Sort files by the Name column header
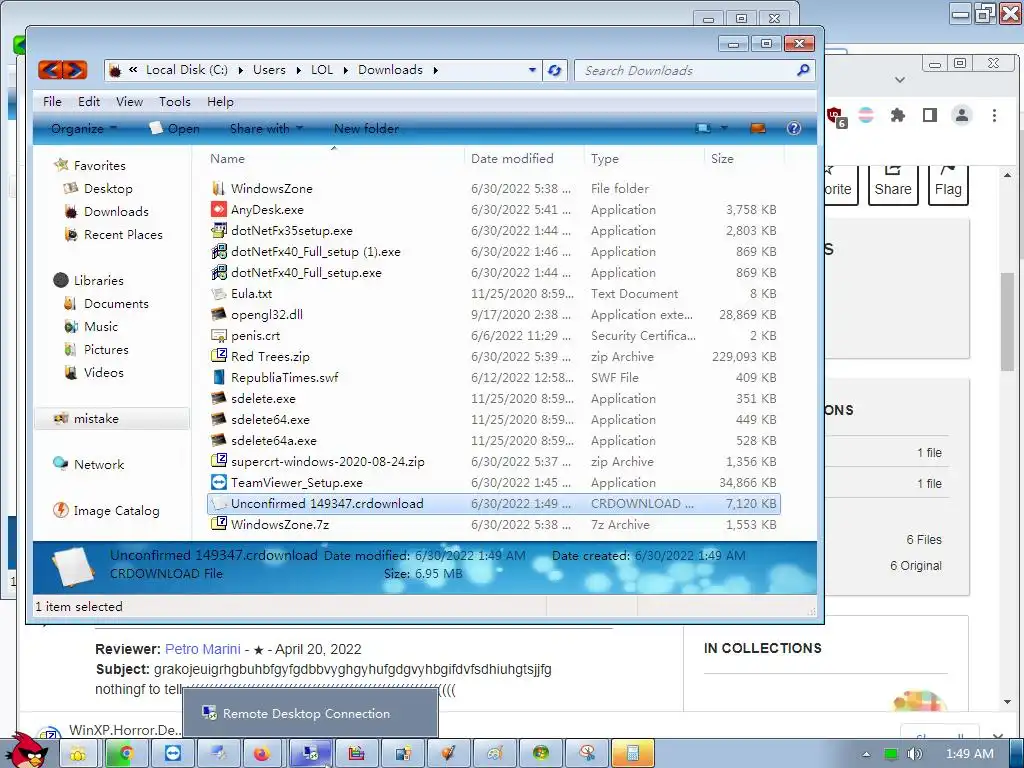Screen dimensions: 1024x768 227,159
